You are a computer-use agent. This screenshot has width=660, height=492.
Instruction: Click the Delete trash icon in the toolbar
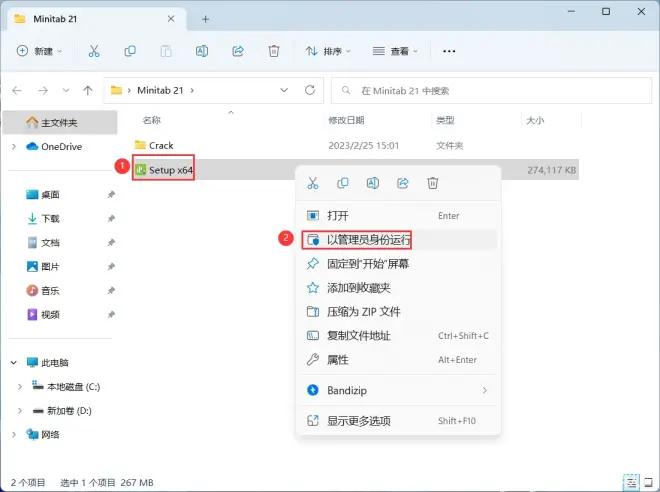click(274, 51)
